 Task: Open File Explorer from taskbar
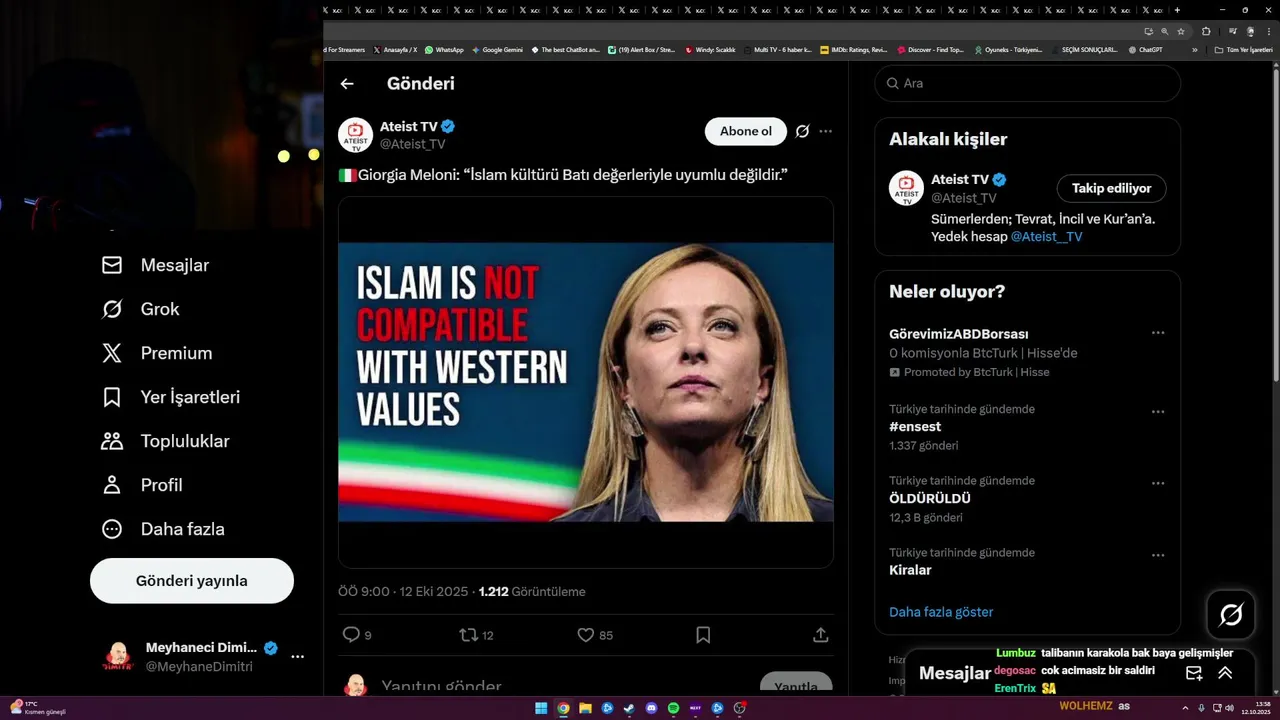click(x=585, y=708)
